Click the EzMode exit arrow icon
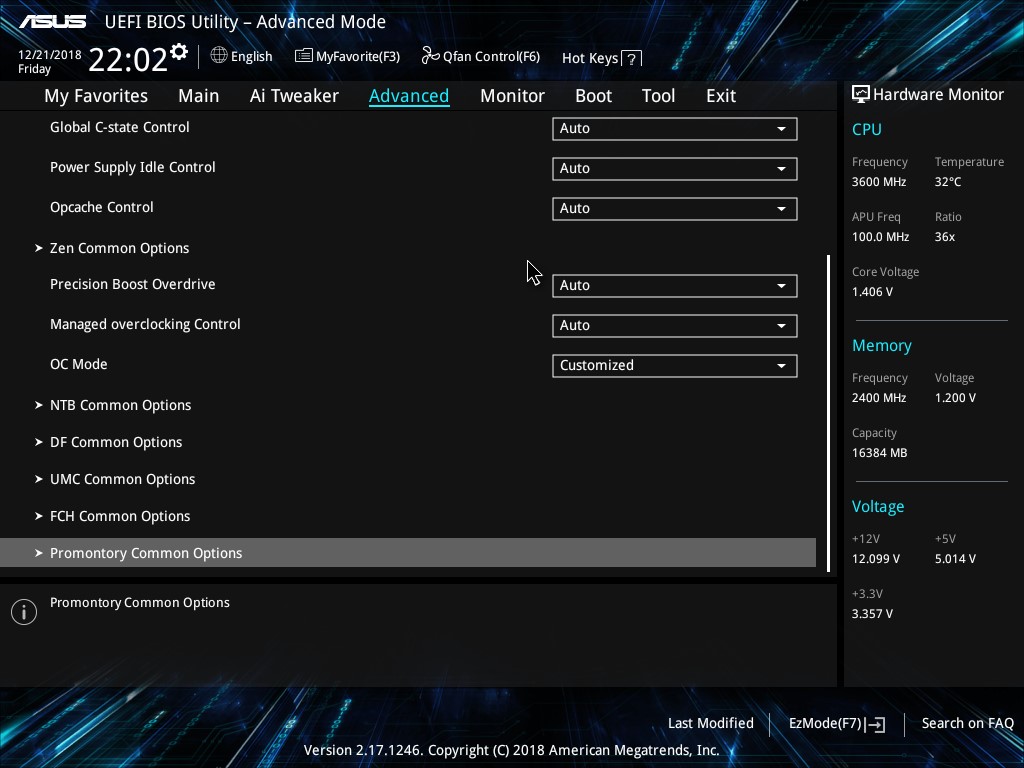This screenshot has width=1024, height=768. pos(876,724)
